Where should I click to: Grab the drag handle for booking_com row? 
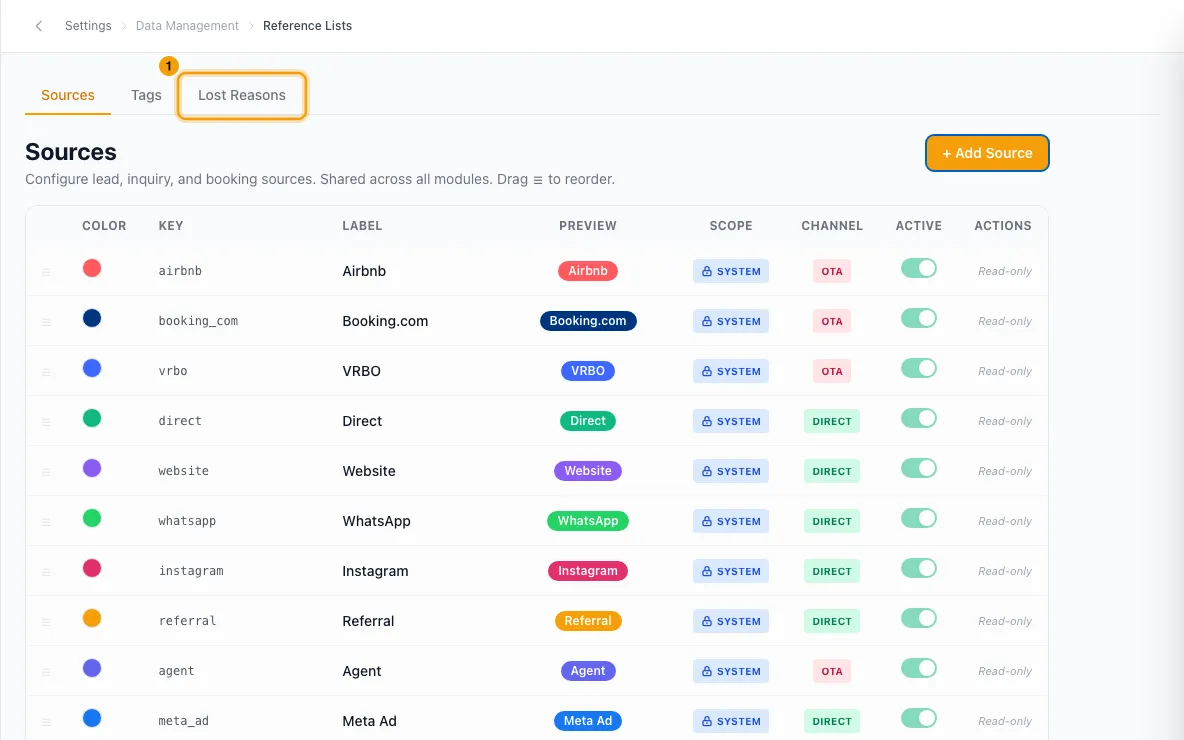click(x=46, y=322)
